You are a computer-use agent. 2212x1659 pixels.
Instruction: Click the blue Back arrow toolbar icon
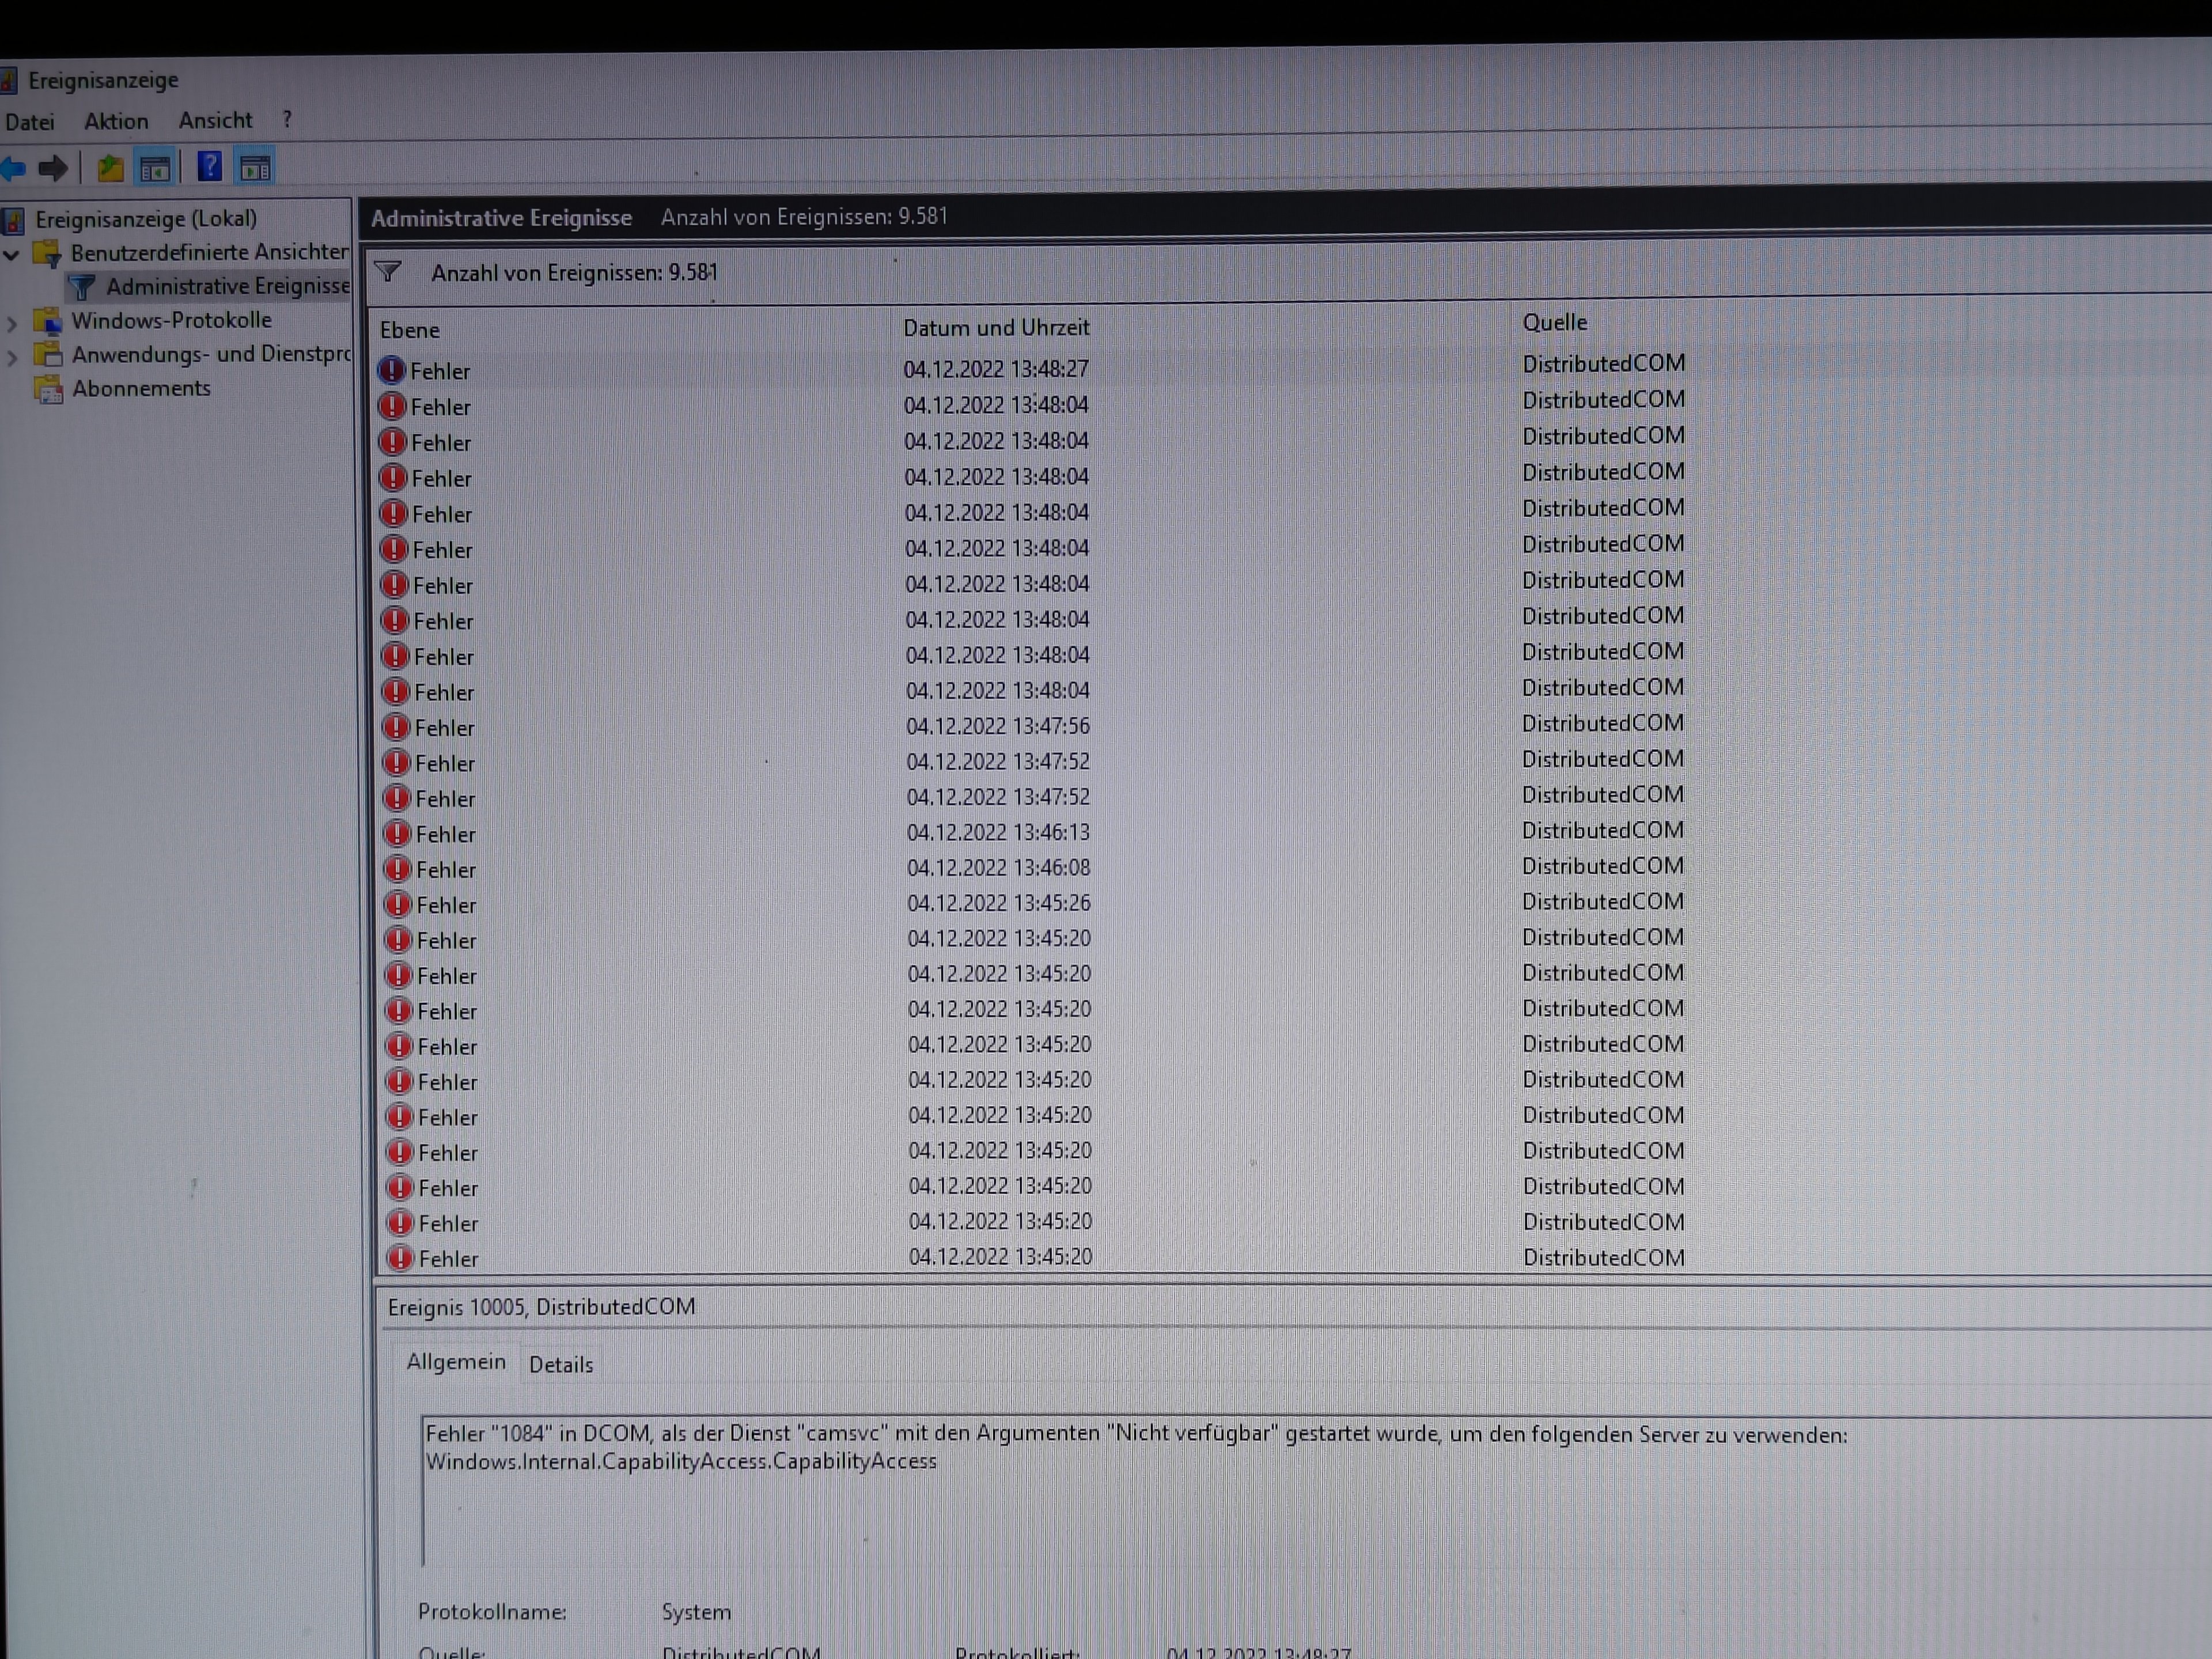[13, 168]
